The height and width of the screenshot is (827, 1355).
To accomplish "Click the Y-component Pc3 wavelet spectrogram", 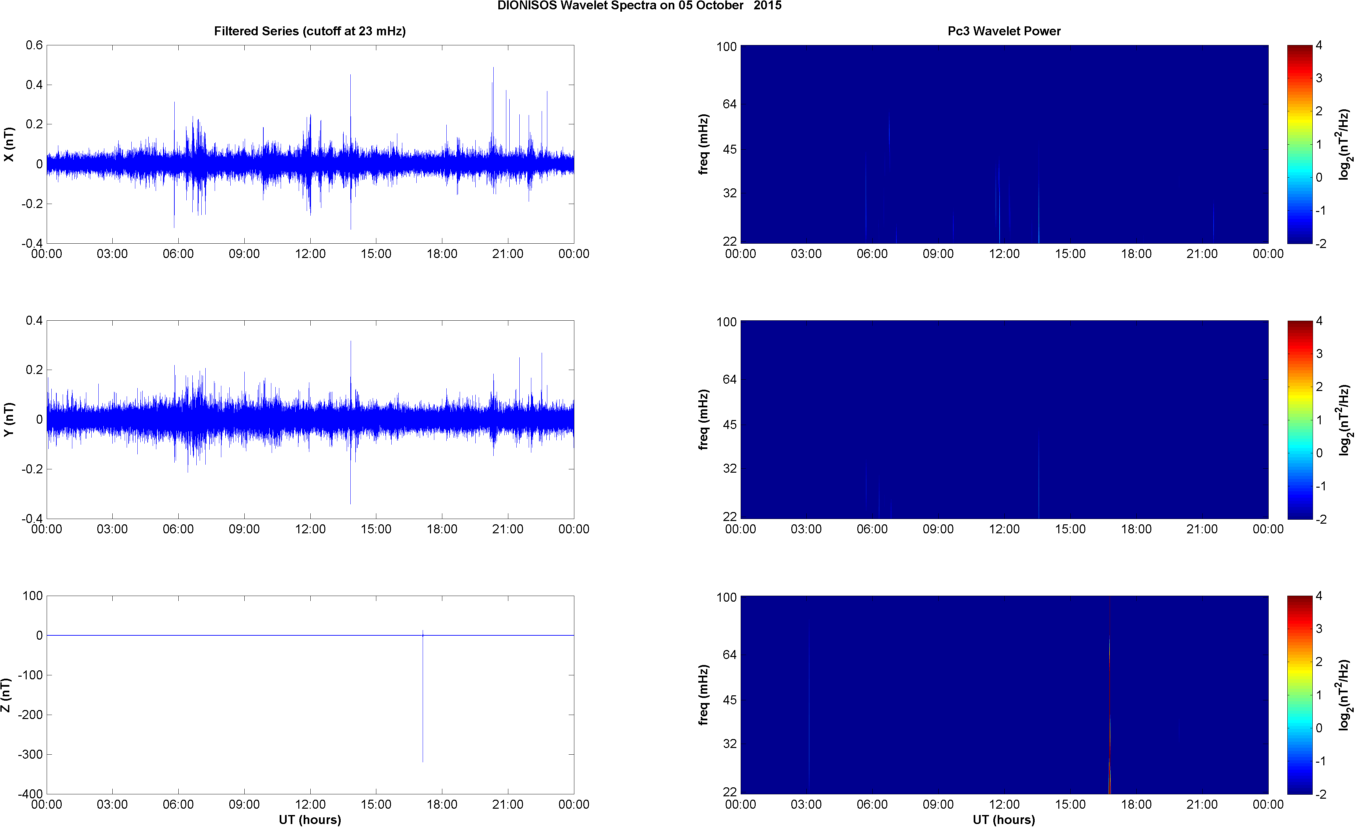I will (x=1004, y=420).
